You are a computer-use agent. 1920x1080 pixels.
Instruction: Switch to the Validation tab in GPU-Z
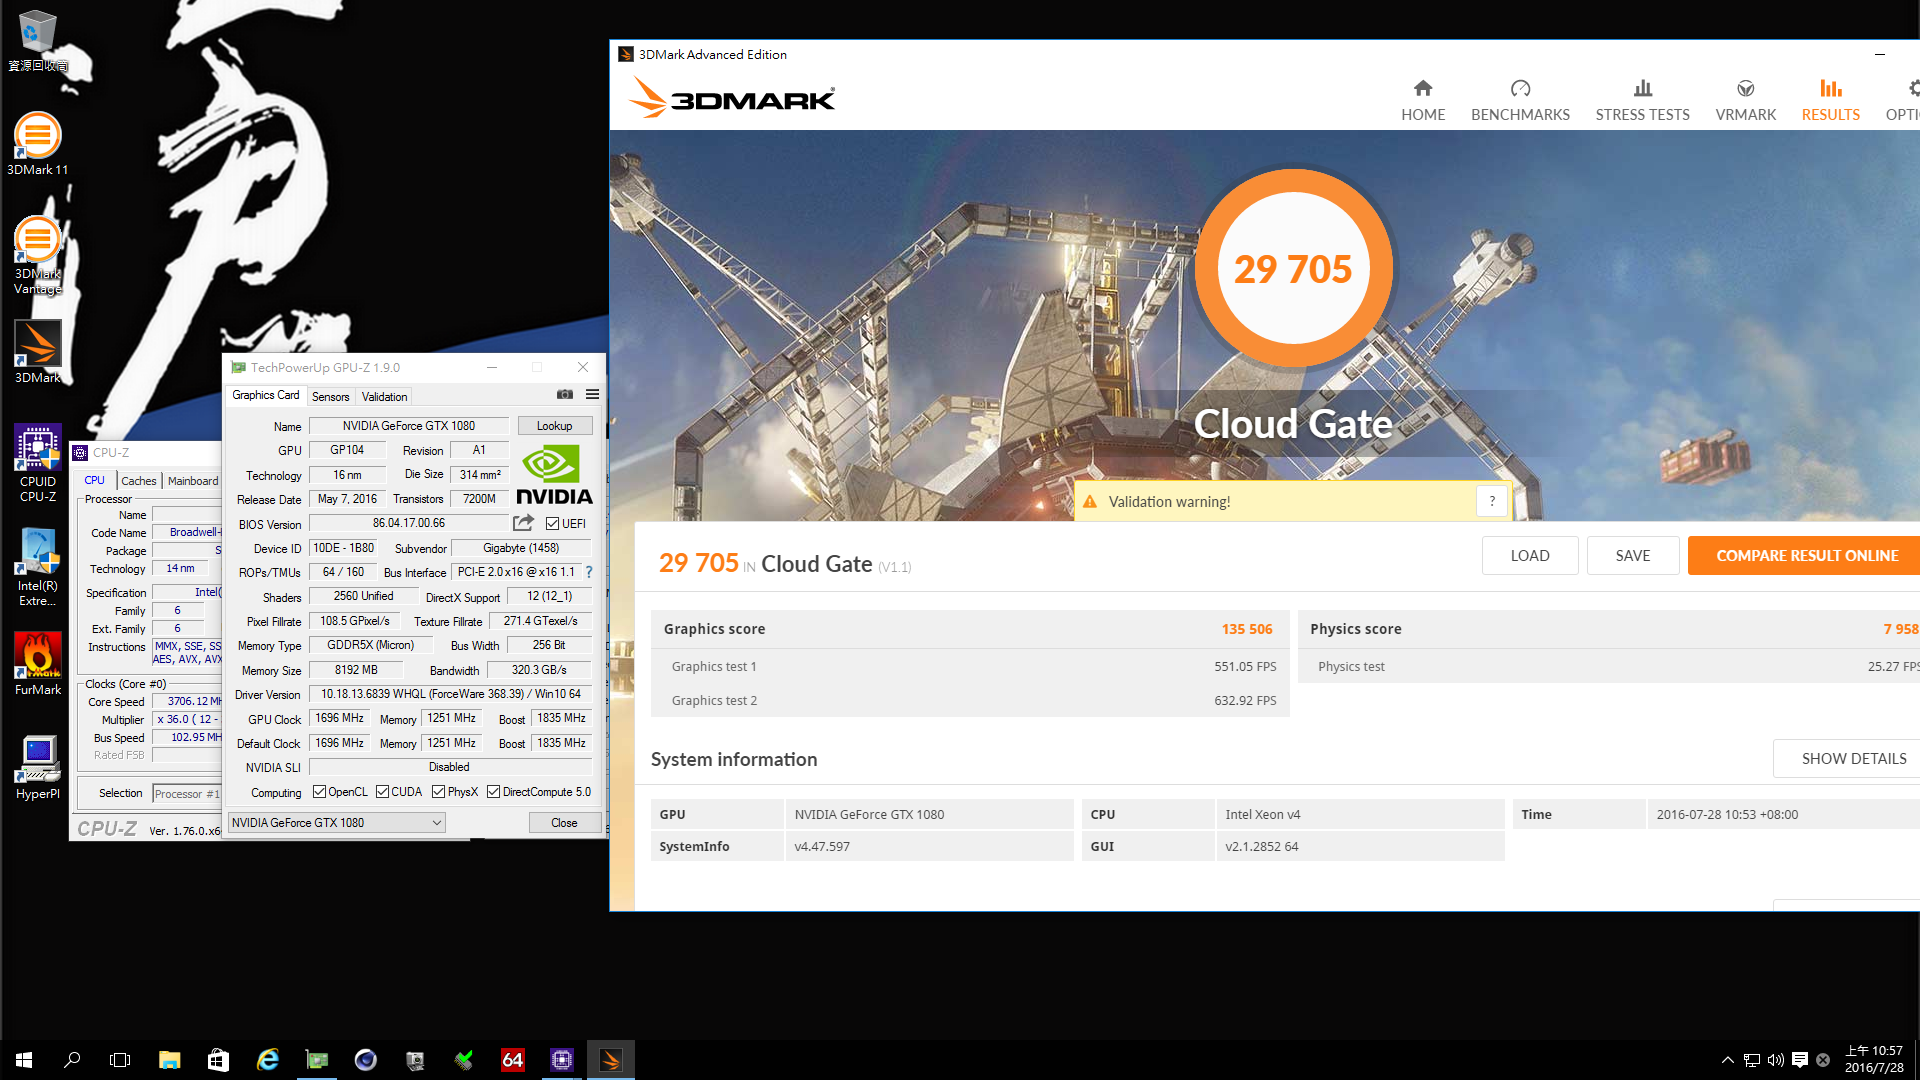[384, 397]
